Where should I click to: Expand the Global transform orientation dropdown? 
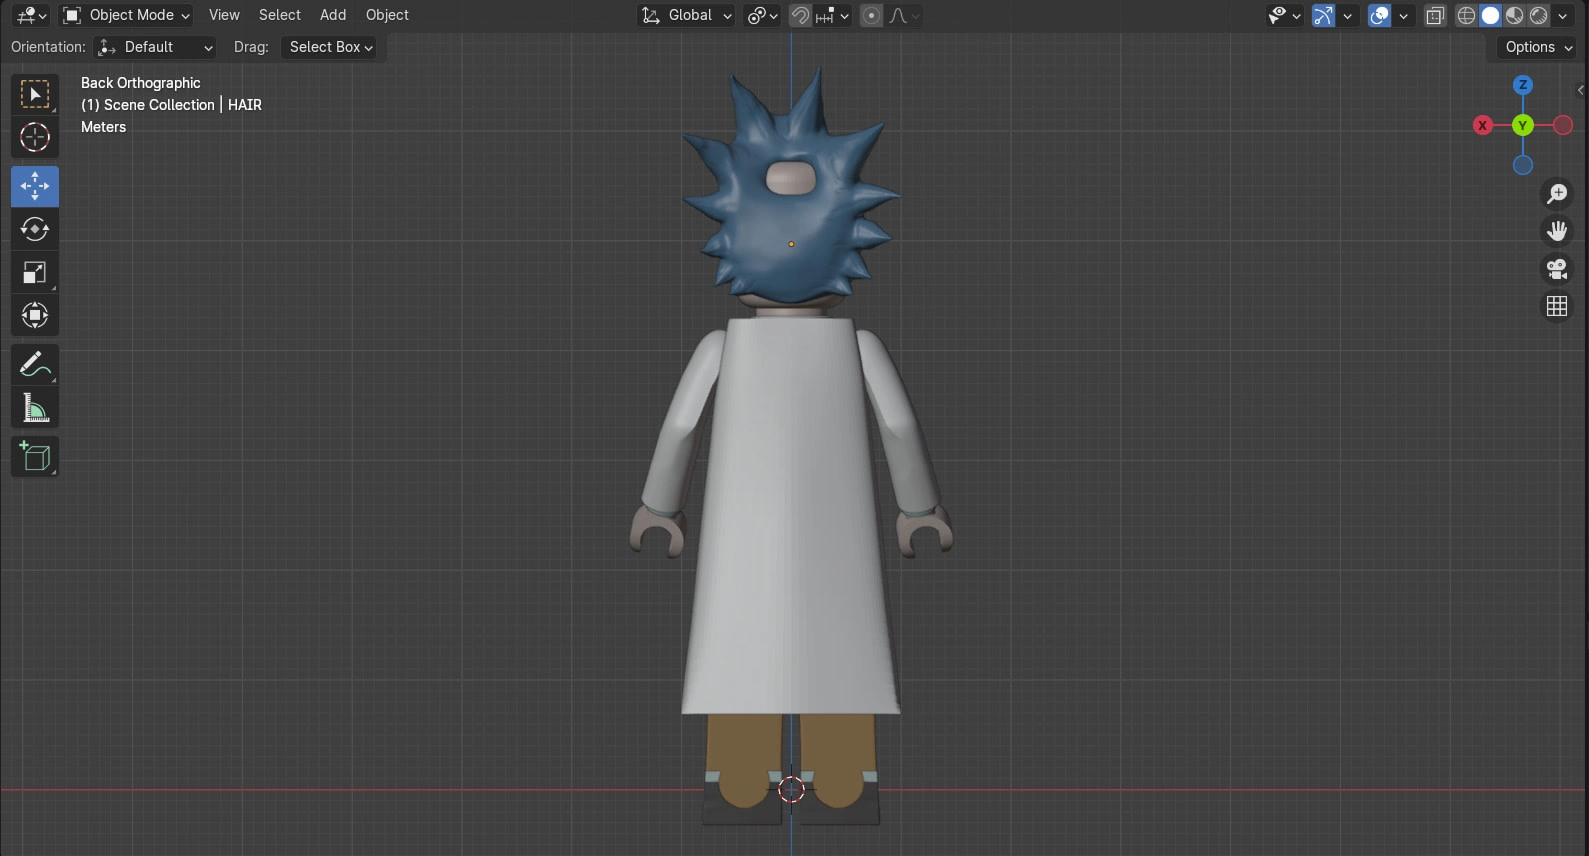(x=688, y=15)
